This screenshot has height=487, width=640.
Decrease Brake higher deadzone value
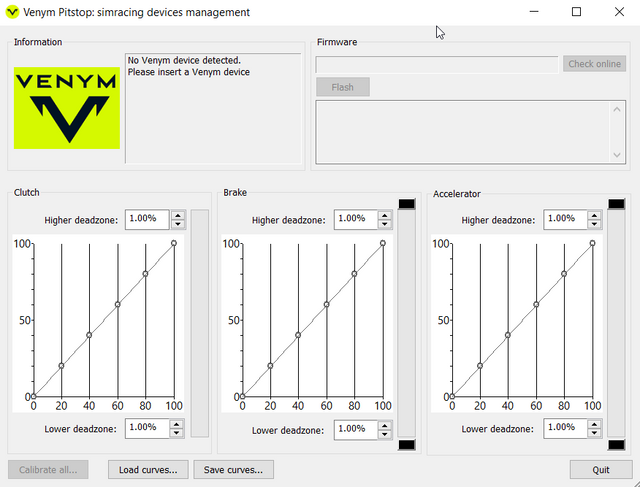384,224
